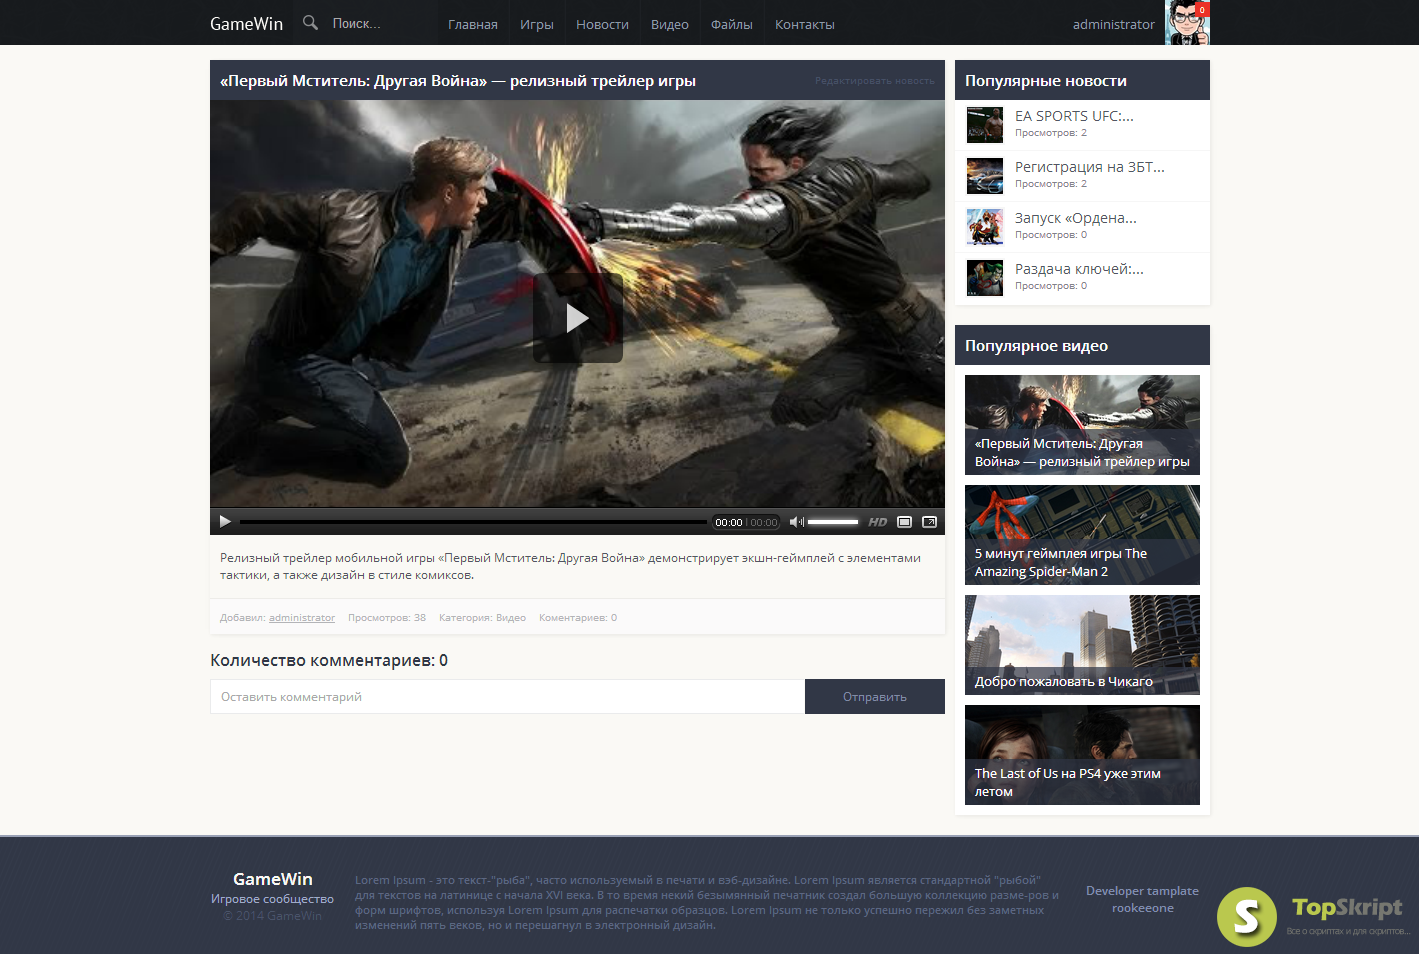Click EA SPORTS UFC news thumbnail
This screenshot has width=1419, height=954.
(985, 125)
